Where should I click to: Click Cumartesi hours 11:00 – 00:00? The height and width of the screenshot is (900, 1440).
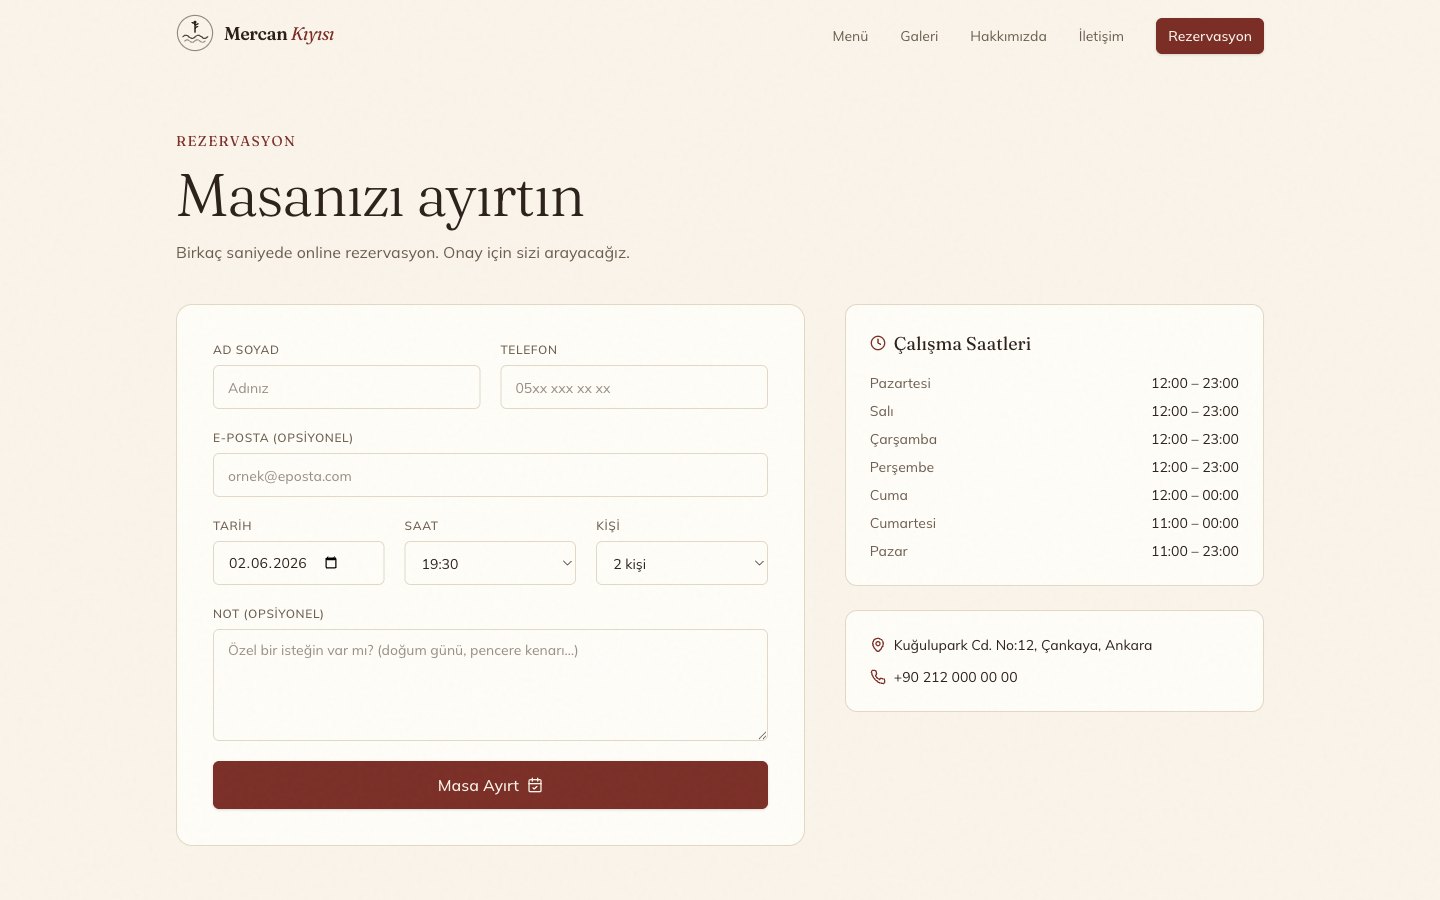tap(1195, 523)
